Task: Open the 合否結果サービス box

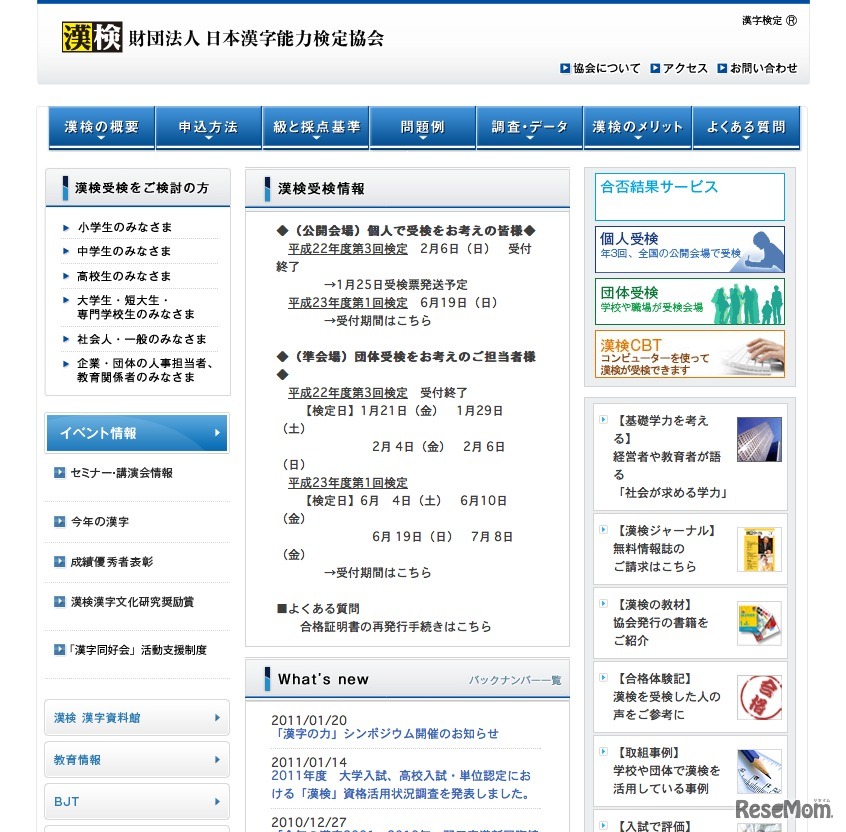Action: click(689, 197)
